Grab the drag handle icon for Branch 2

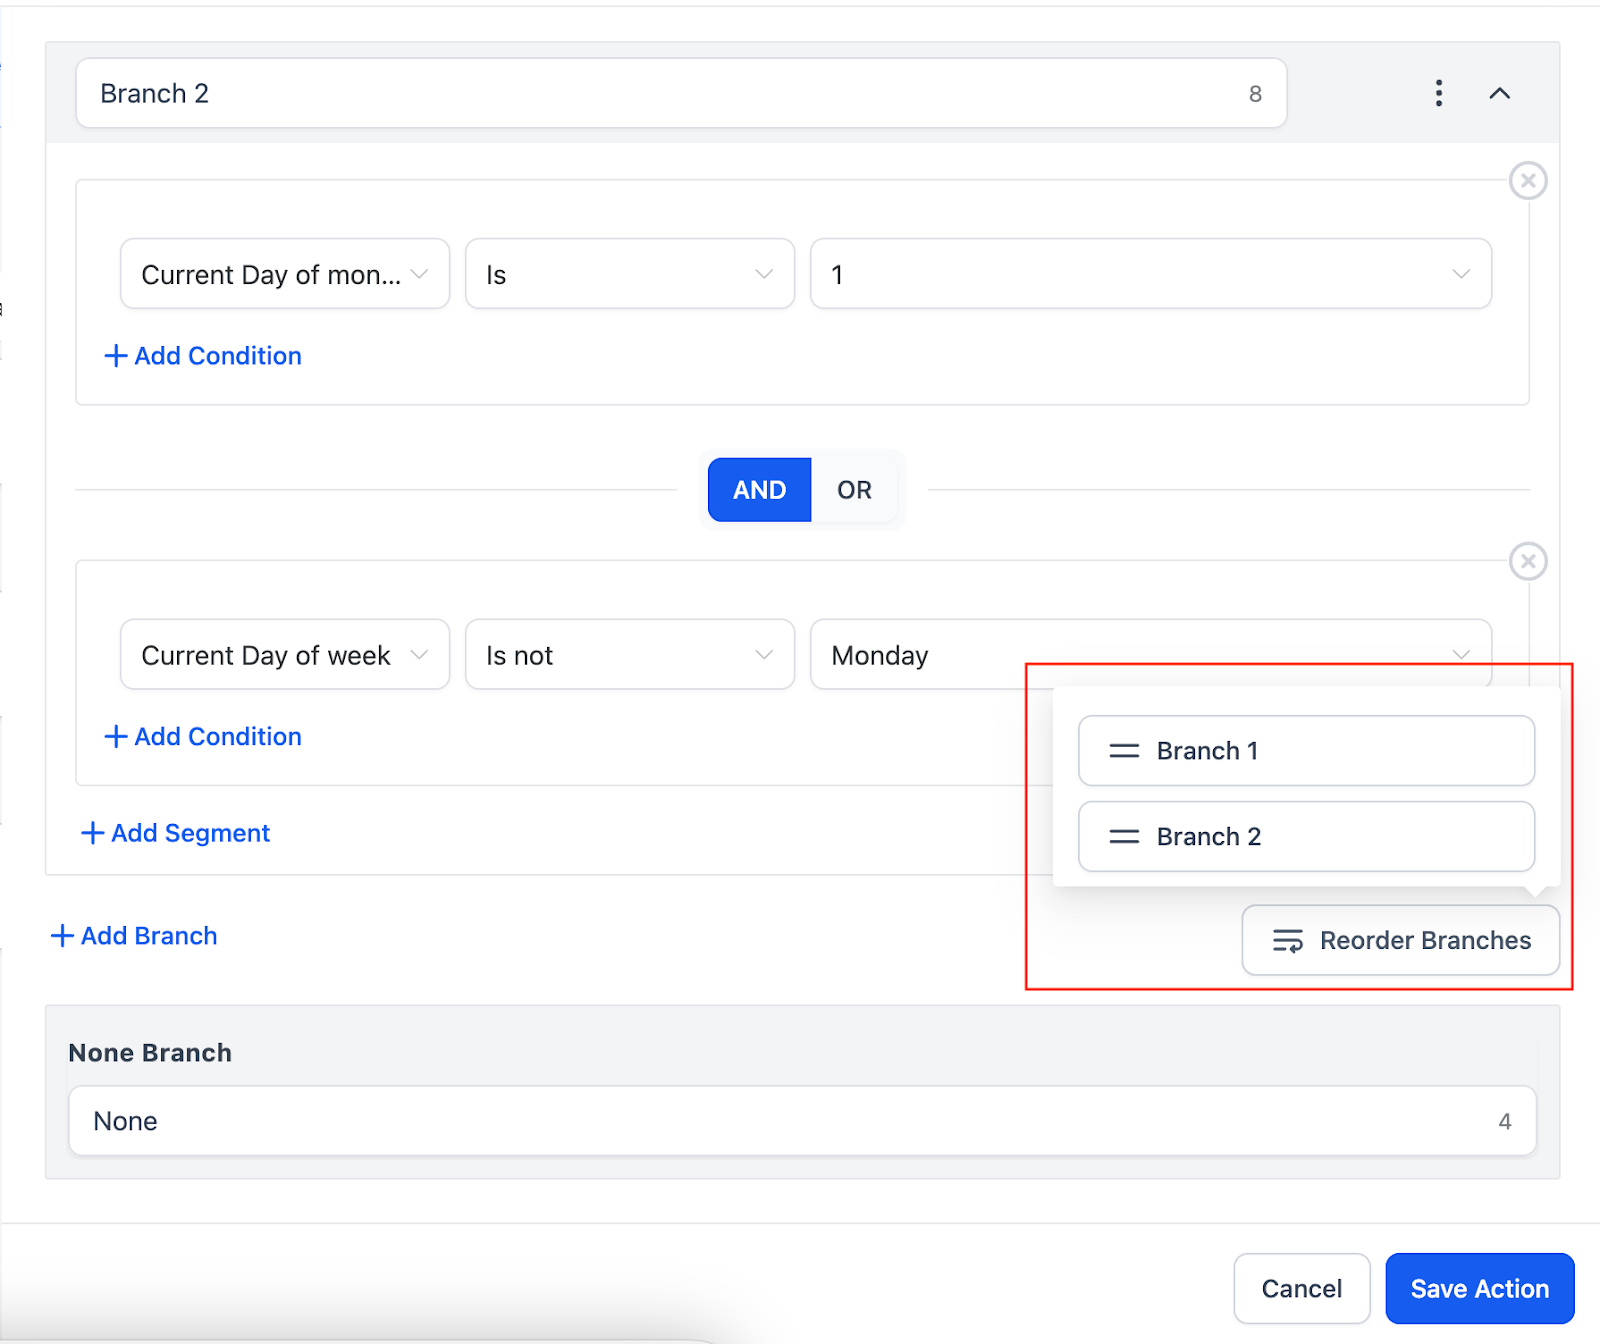click(x=1124, y=837)
